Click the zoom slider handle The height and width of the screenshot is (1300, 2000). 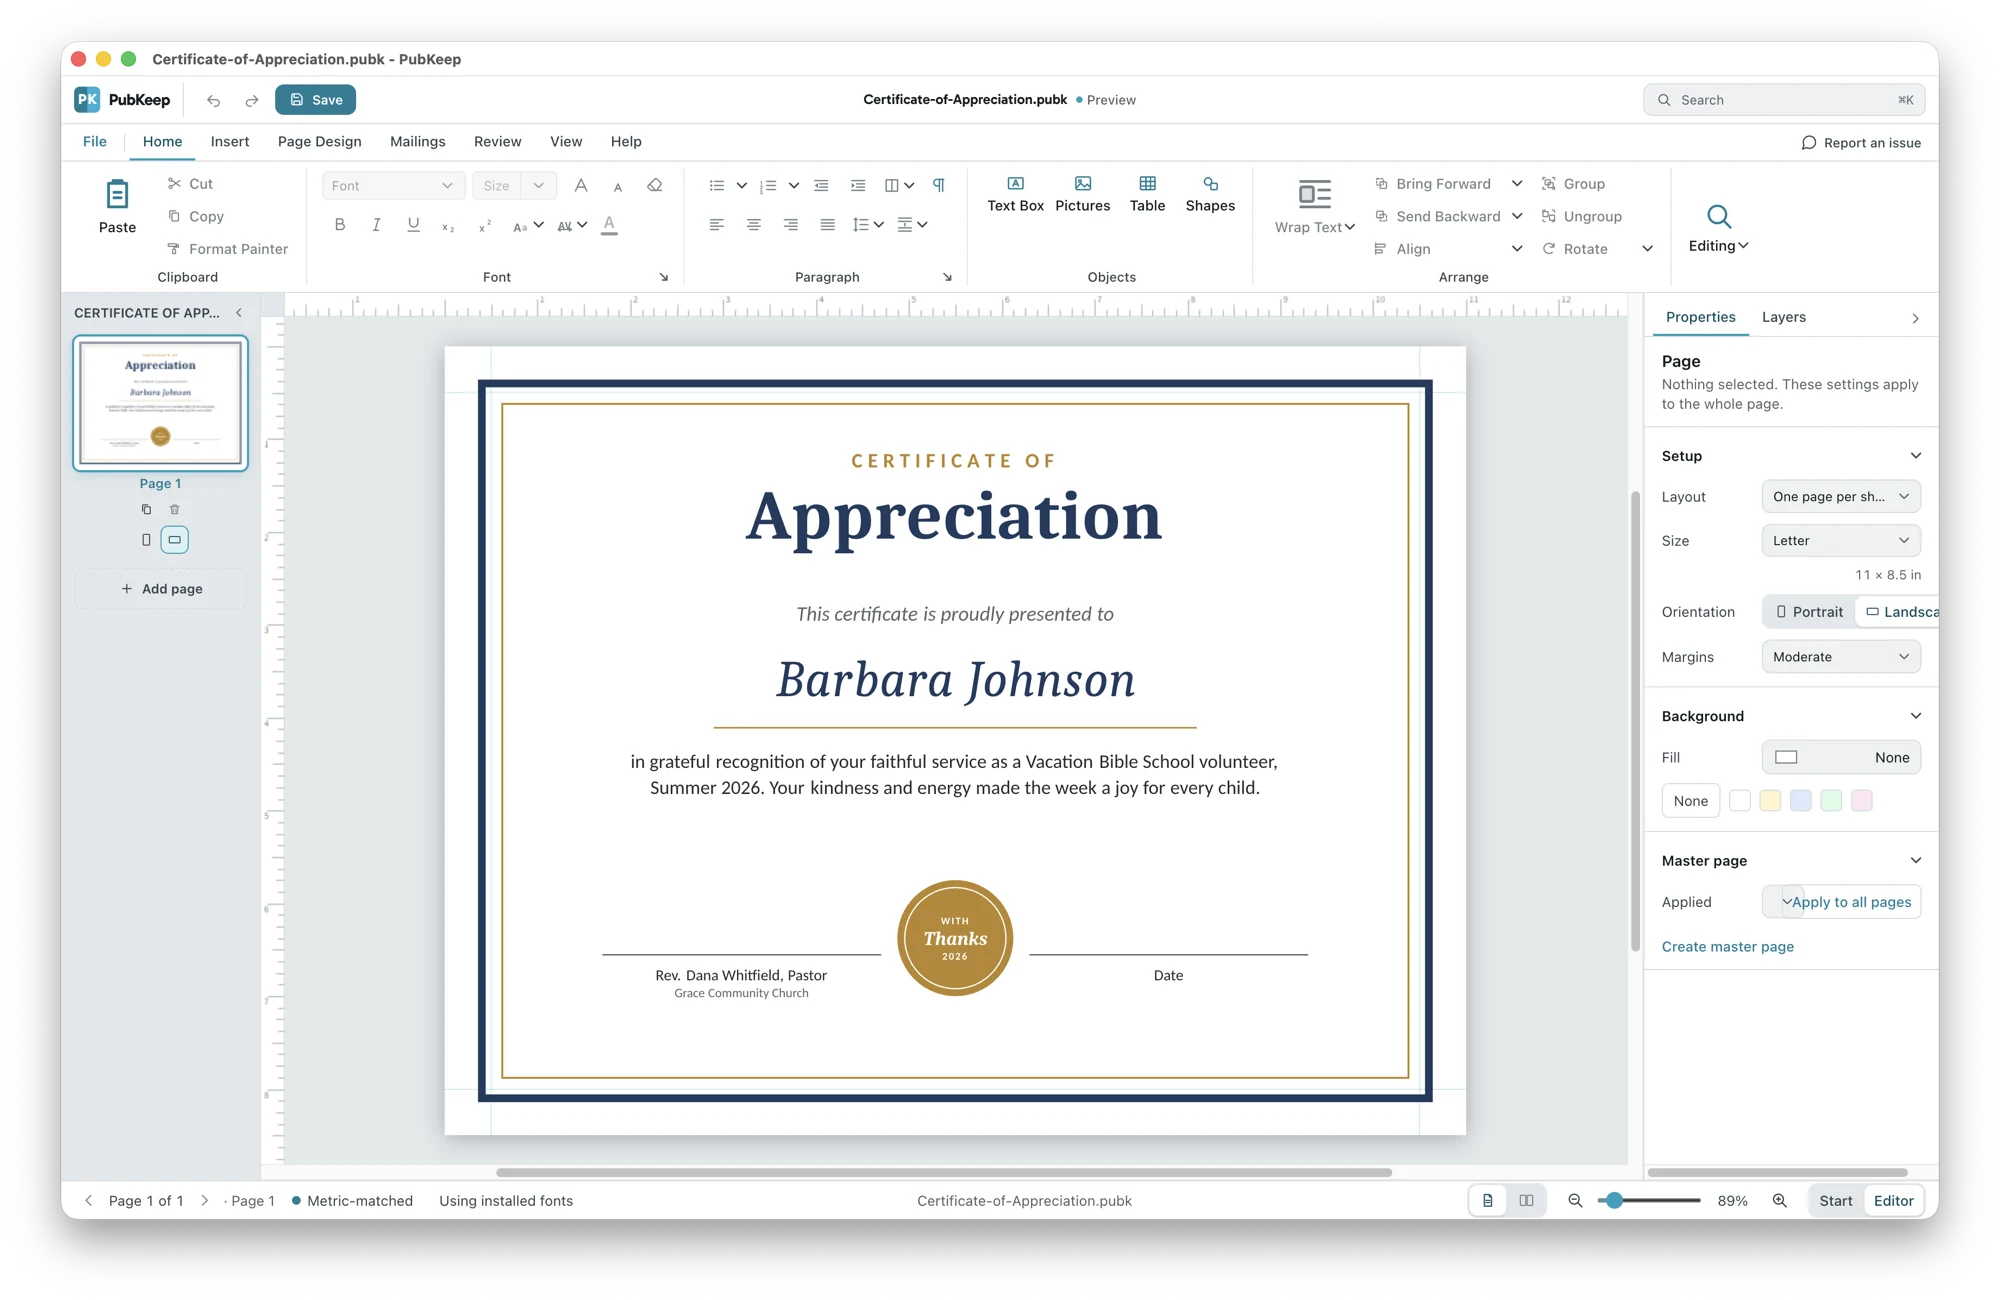coord(1614,1200)
